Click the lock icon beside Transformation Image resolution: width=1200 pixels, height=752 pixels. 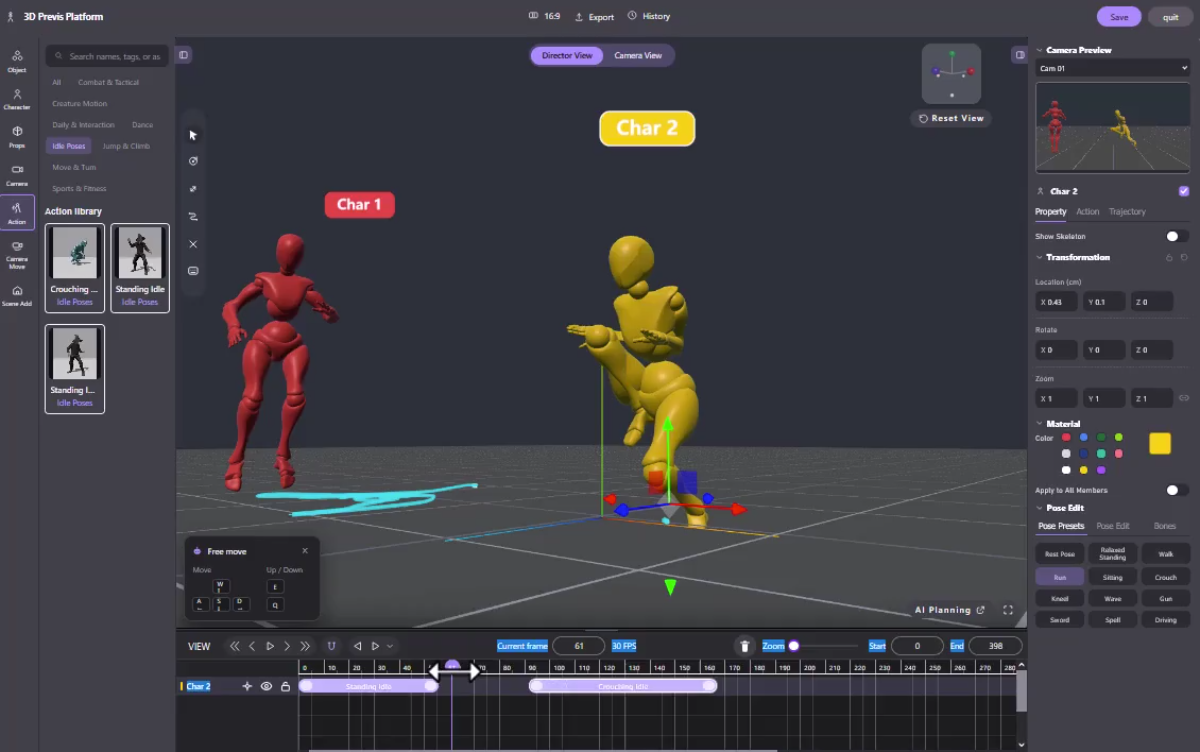click(x=1169, y=258)
